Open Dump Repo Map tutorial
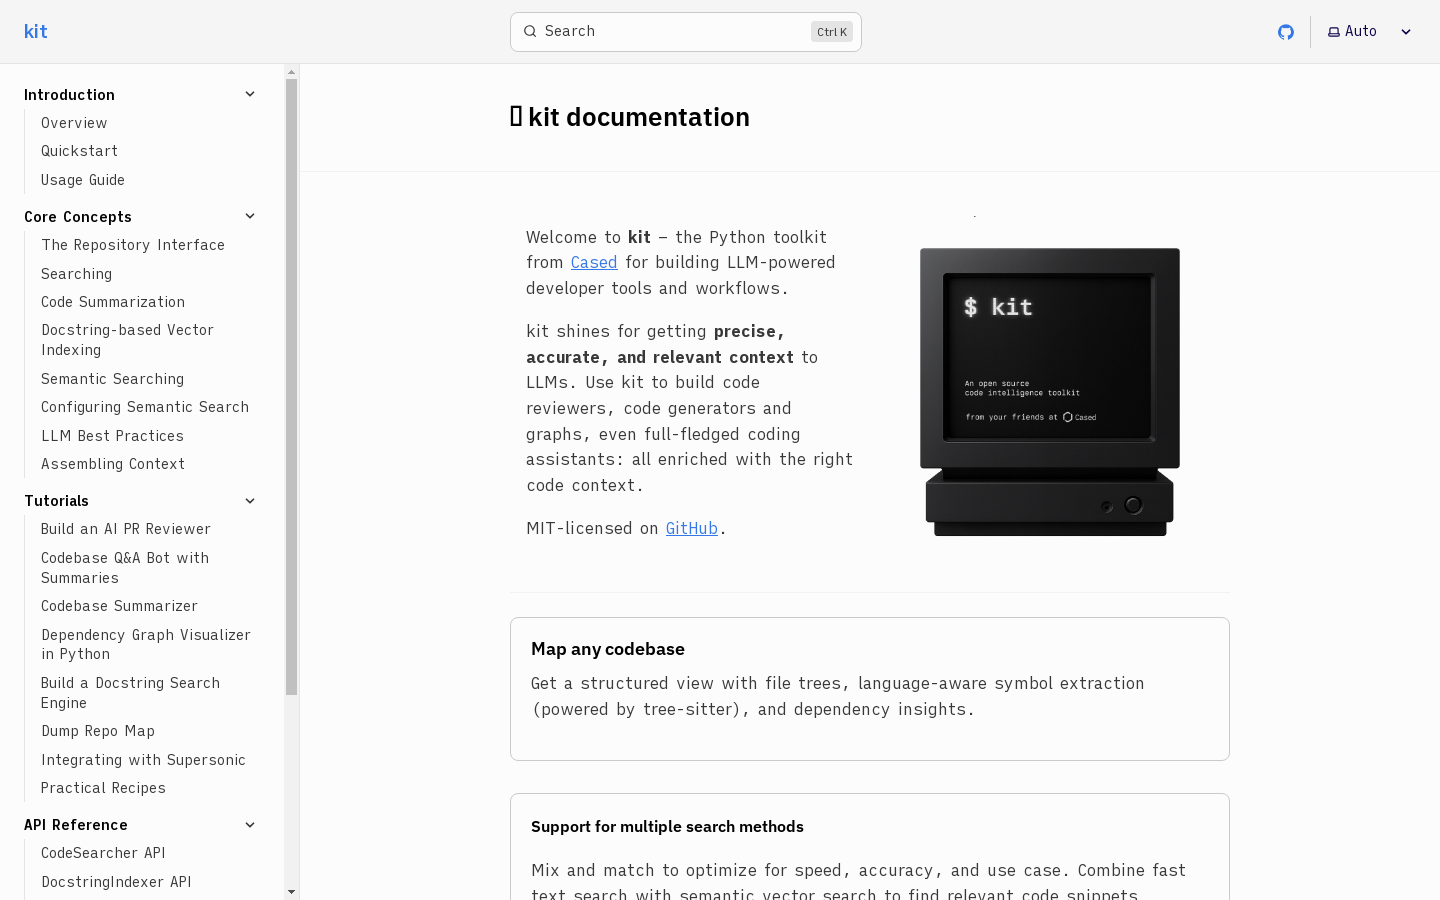The image size is (1440, 900). pos(98,731)
